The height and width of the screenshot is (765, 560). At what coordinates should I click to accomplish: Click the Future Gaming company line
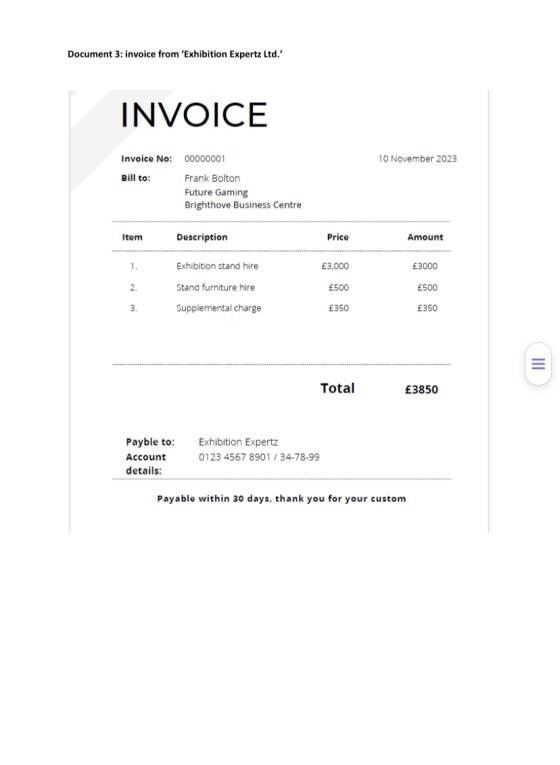[216, 192]
